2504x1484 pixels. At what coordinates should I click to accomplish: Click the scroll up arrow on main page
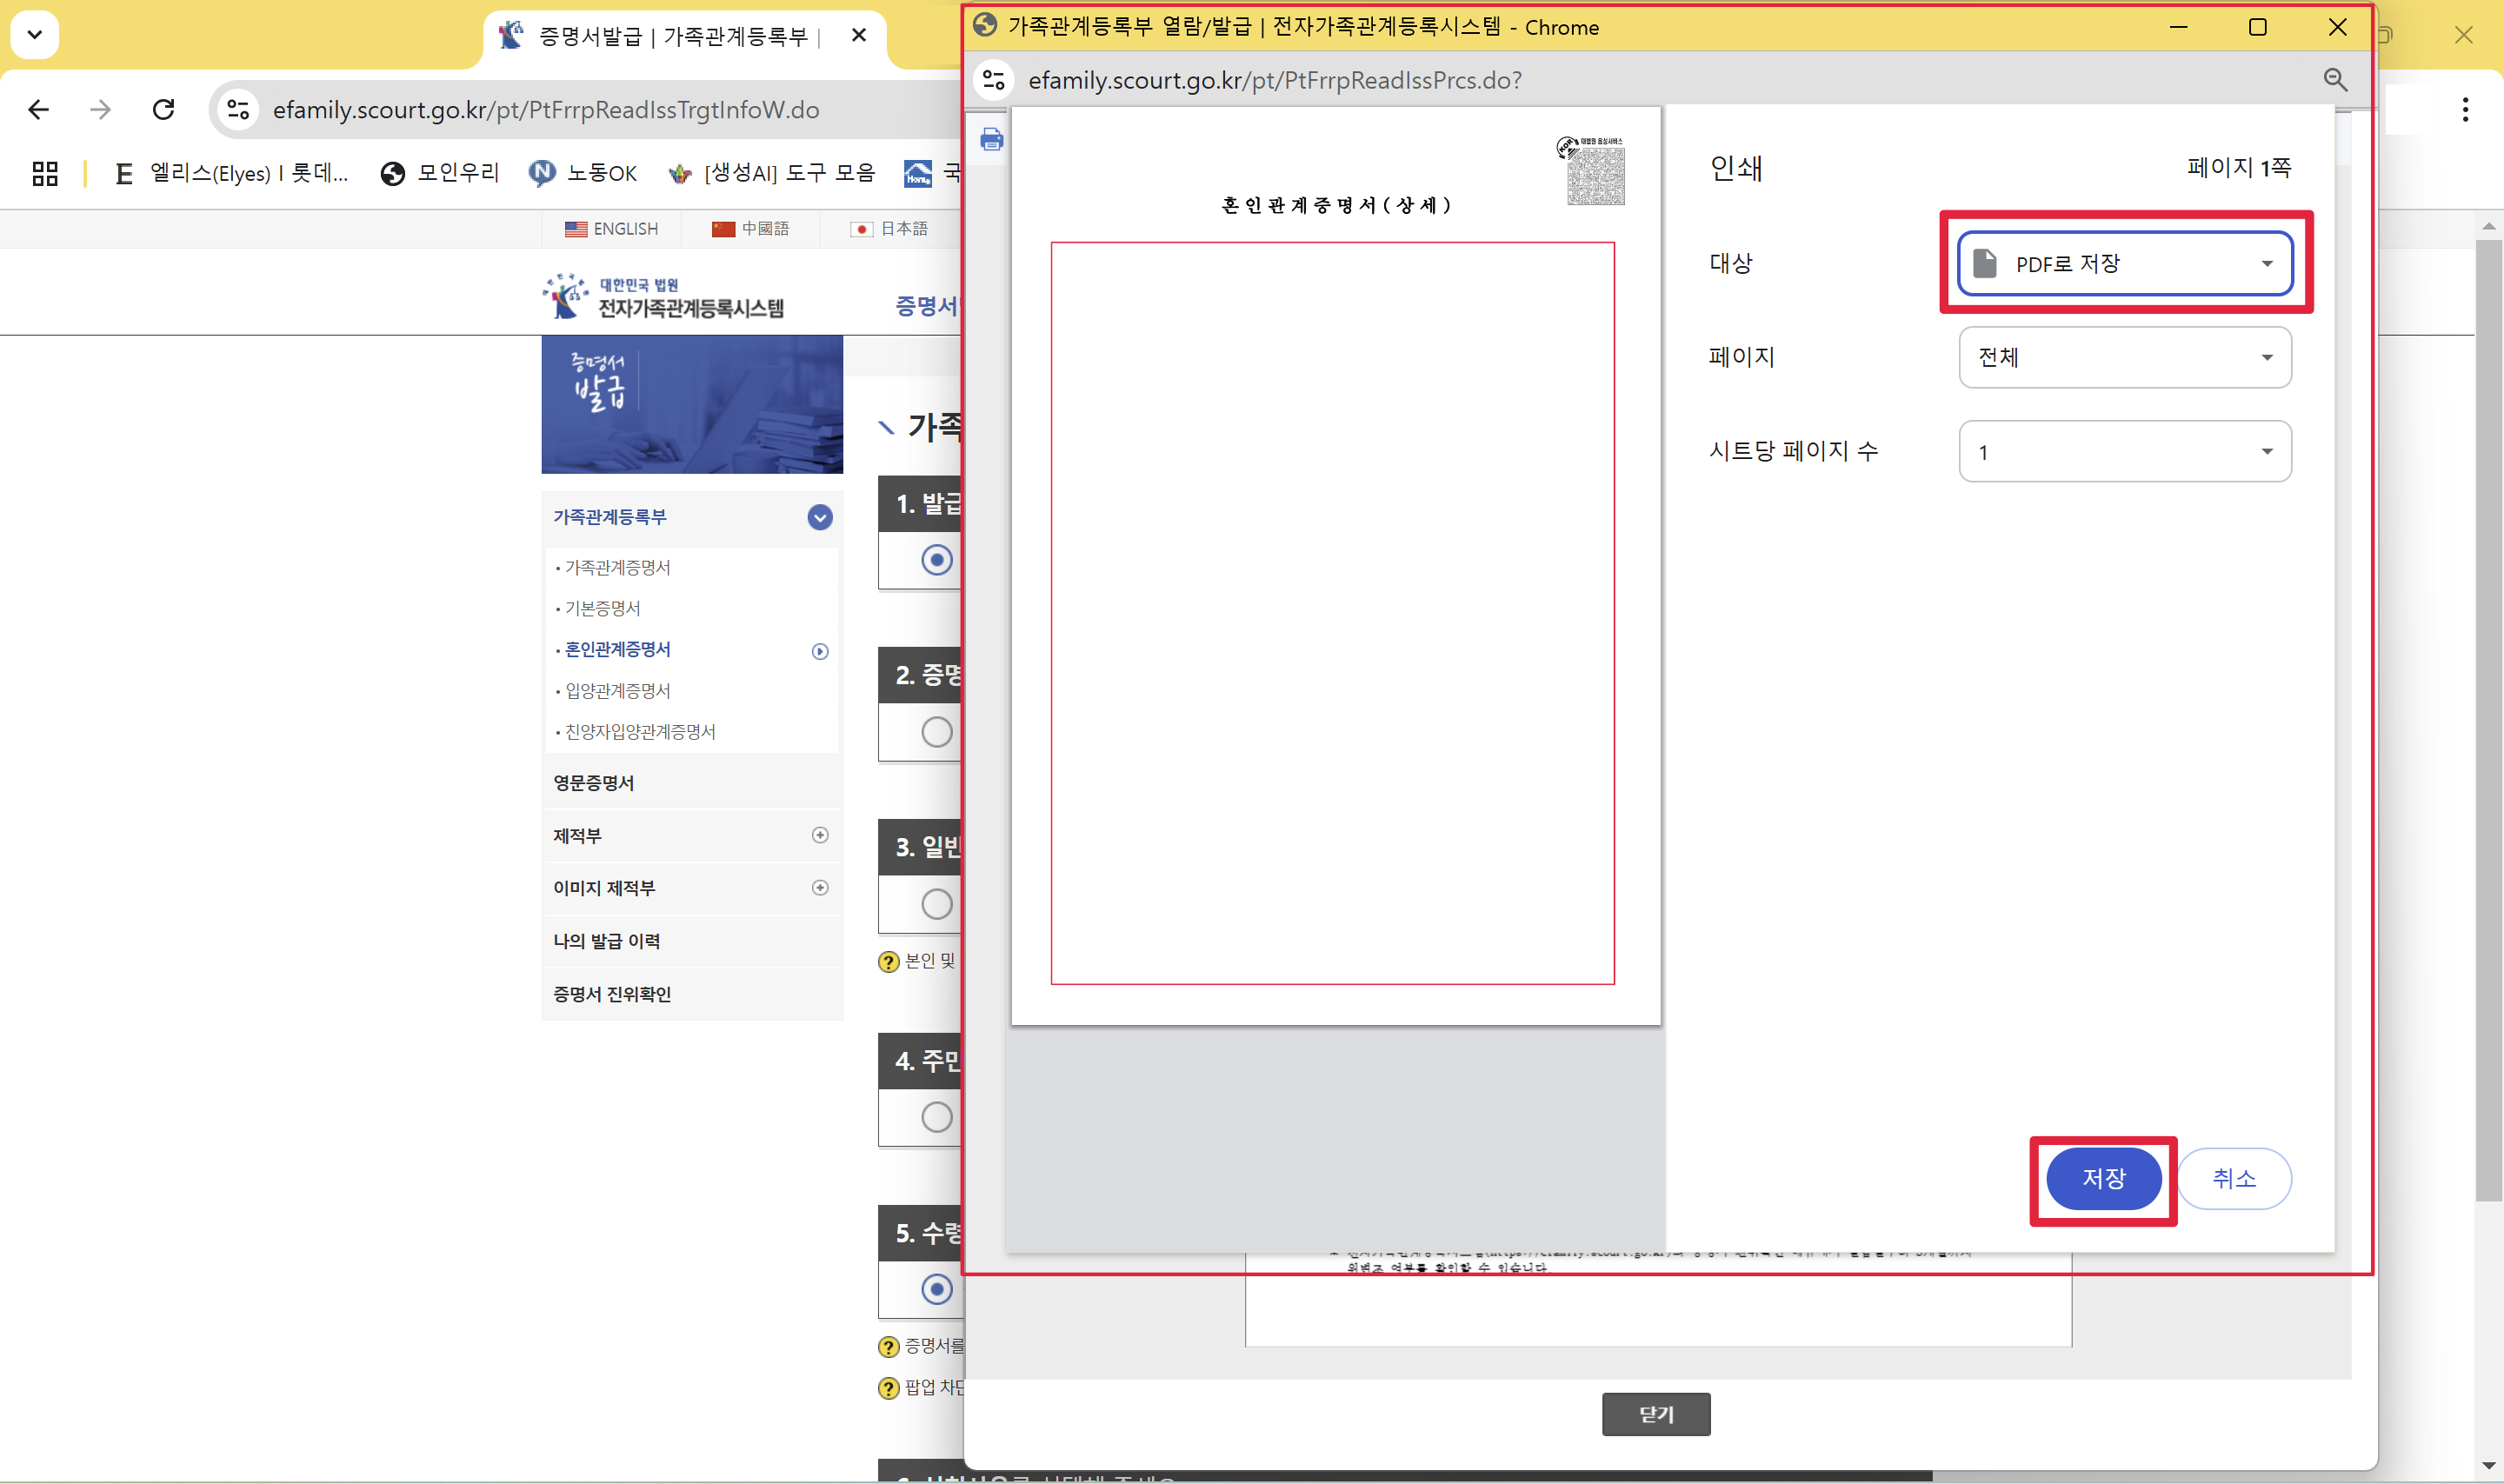click(x=2489, y=225)
